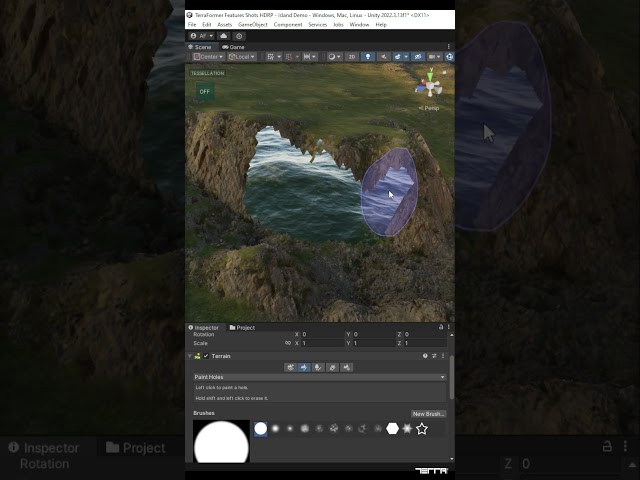Select the star outline brush
Screen dimensions: 640x480
[x=422, y=429]
